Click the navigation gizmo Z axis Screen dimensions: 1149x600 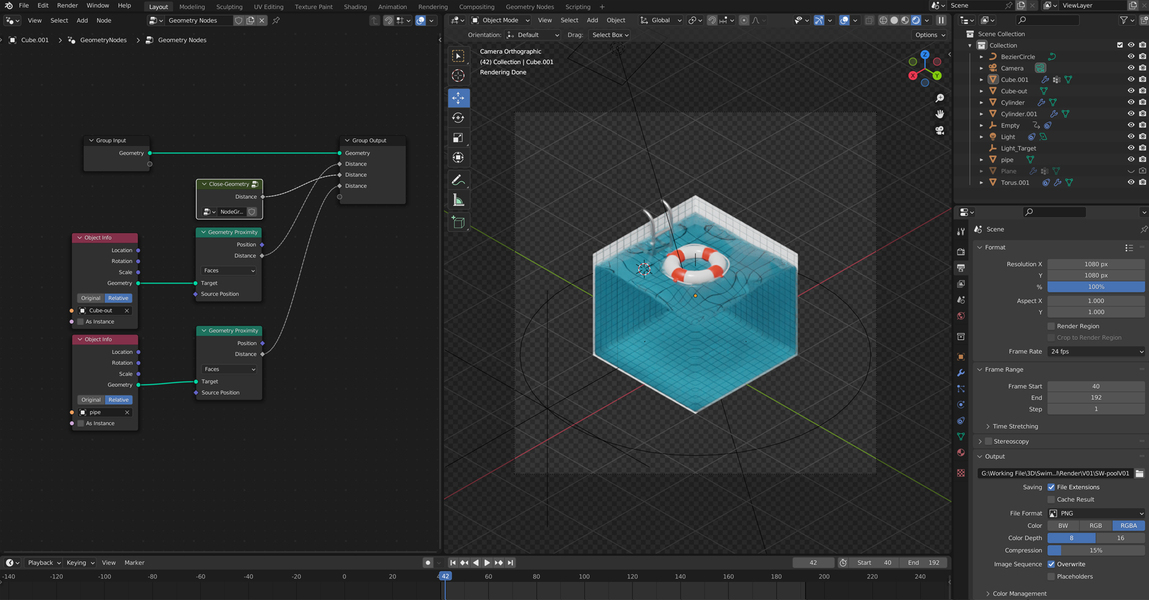tap(925, 55)
